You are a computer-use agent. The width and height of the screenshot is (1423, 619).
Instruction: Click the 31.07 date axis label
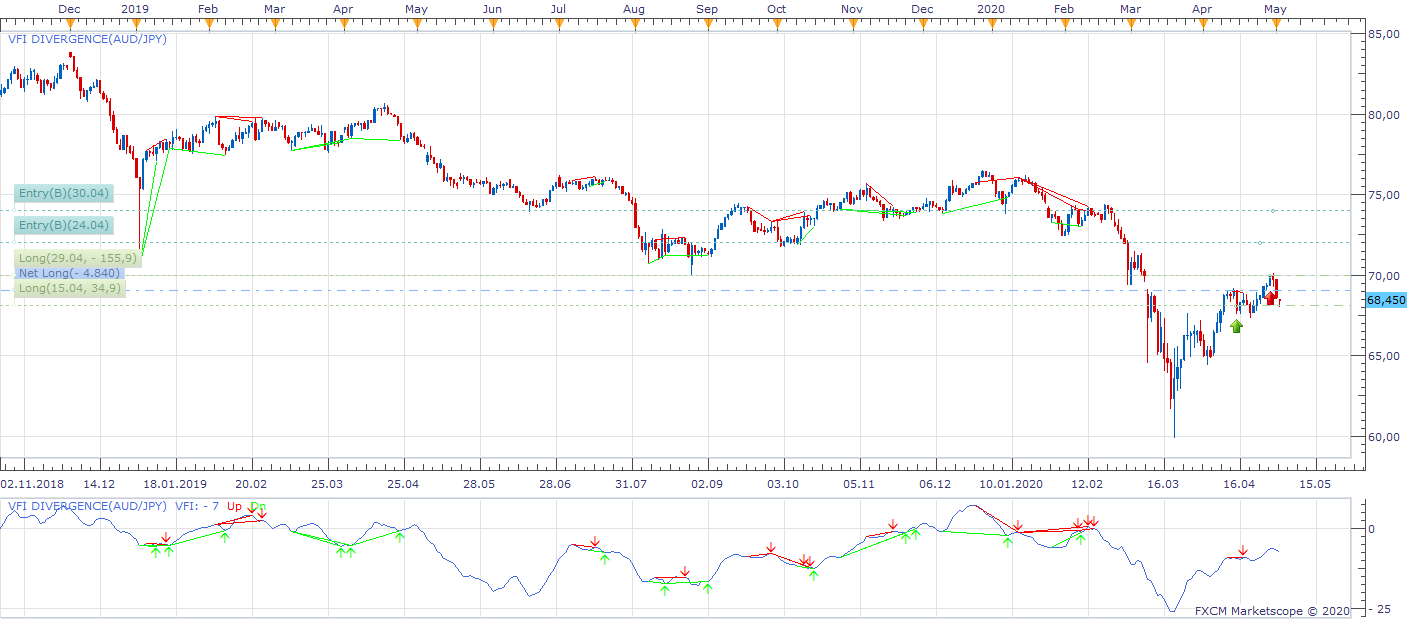(631, 484)
